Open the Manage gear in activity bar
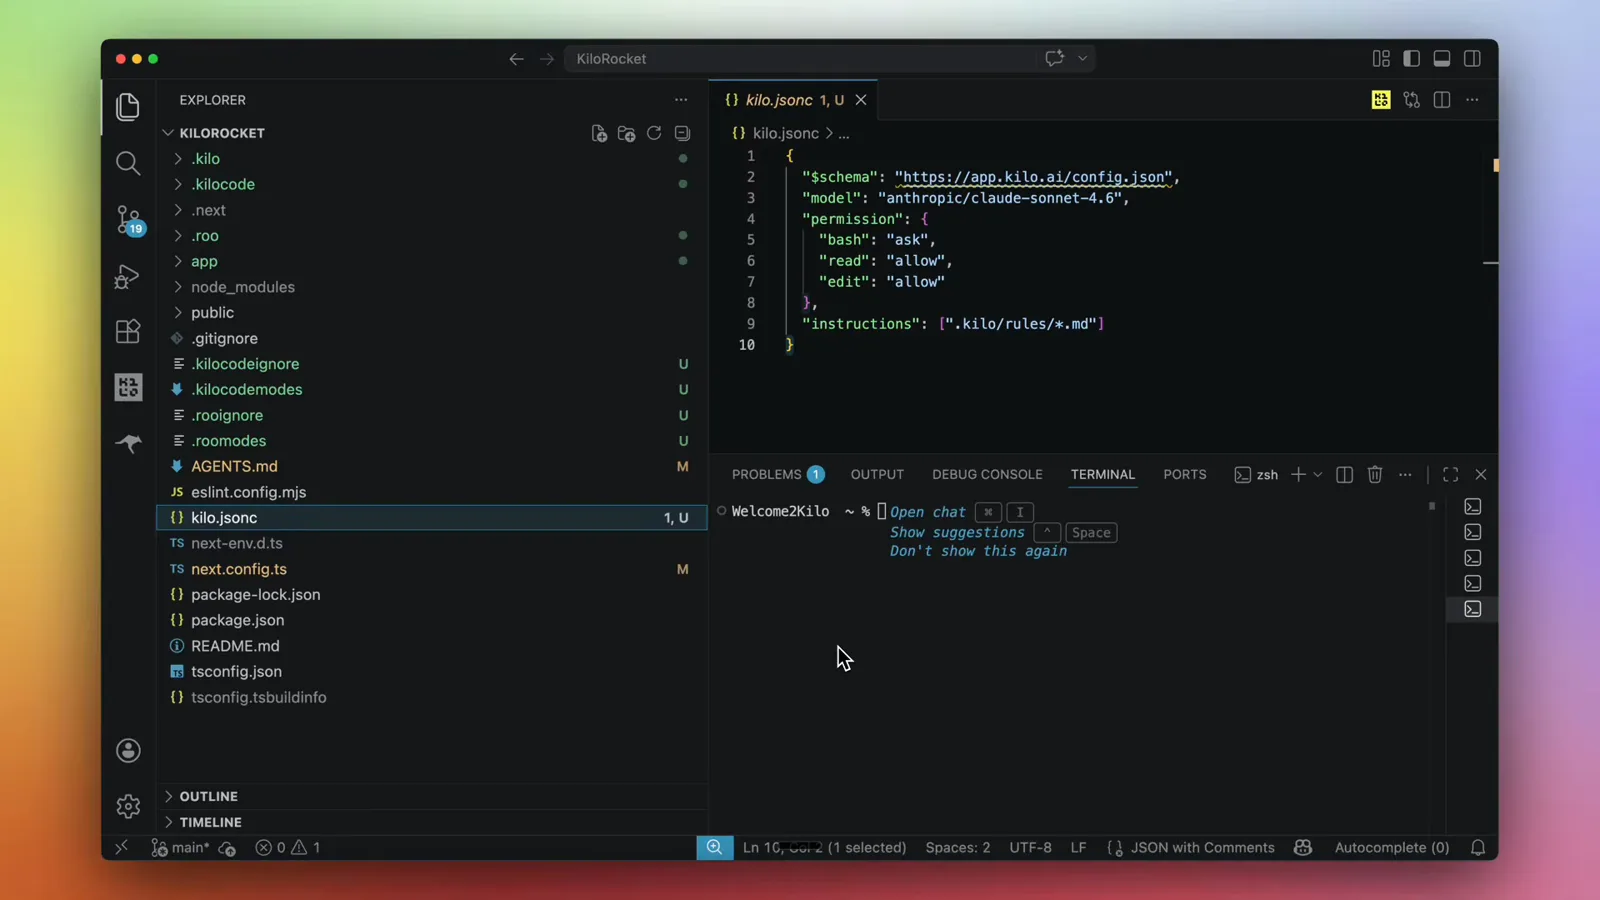The image size is (1600, 900). (x=128, y=805)
